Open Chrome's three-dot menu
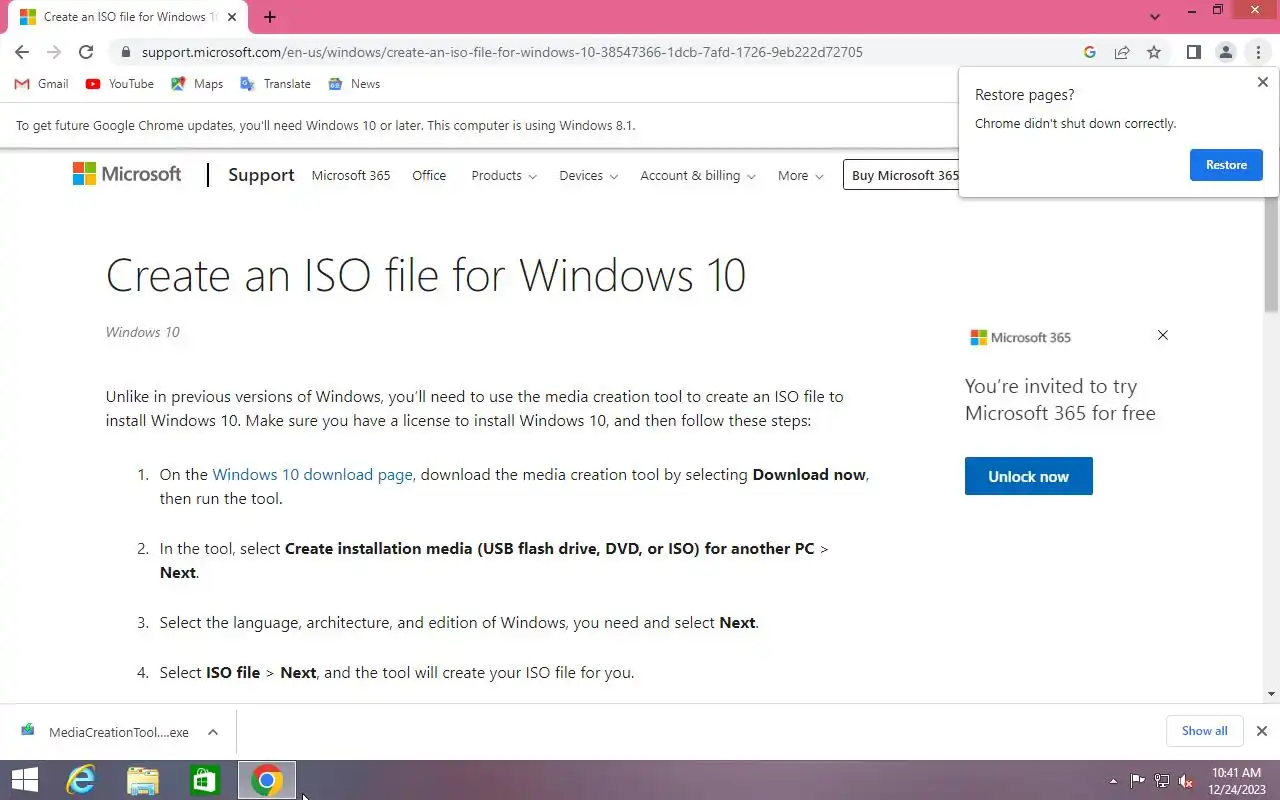This screenshot has height=800, width=1280. [1258, 52]
